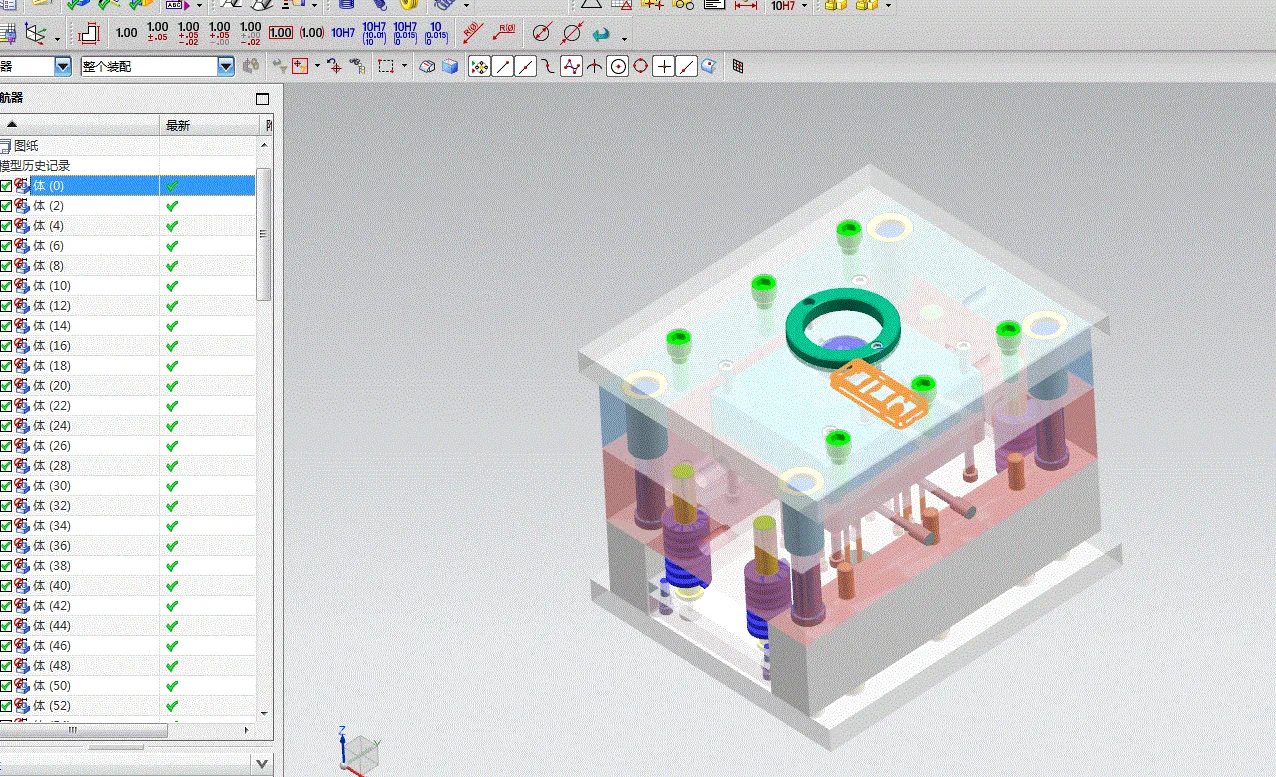Click the navigator panel maximize square button

point(262,99)
